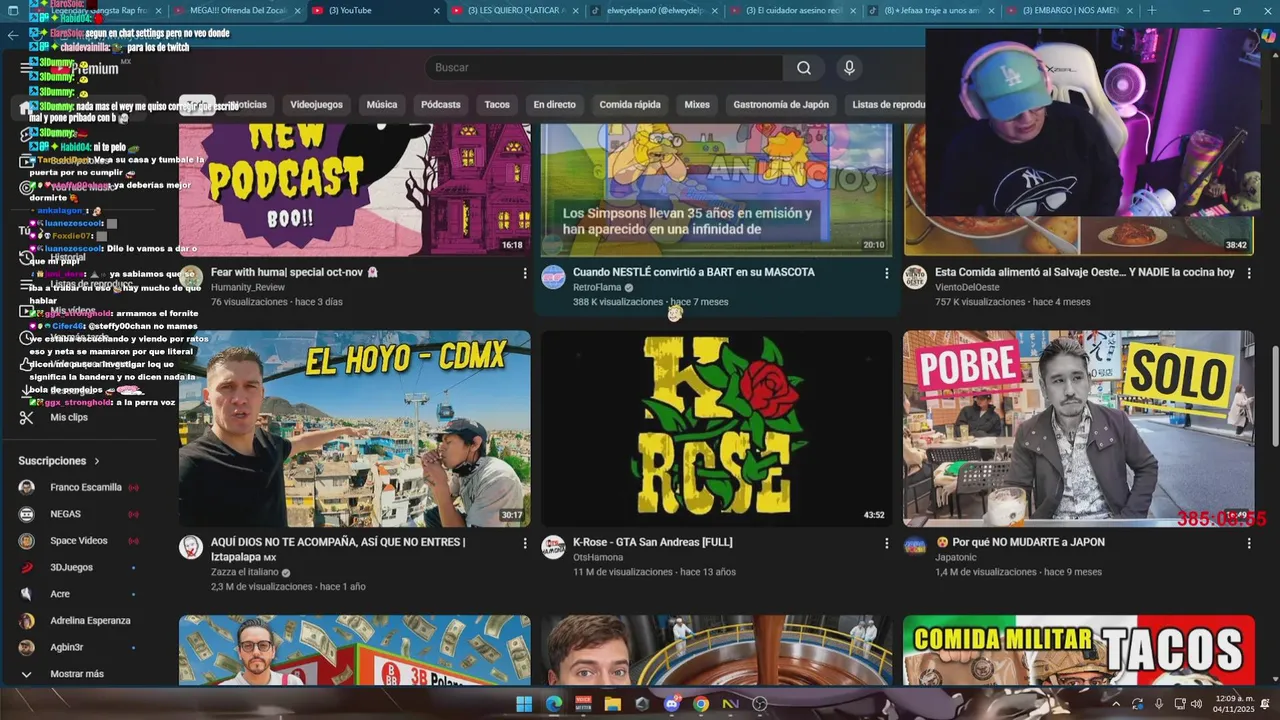The image size is (1280, 720).
Task: Play the POBRE SOLO Japan thumbnail
Action: (x=1078, y=429)
